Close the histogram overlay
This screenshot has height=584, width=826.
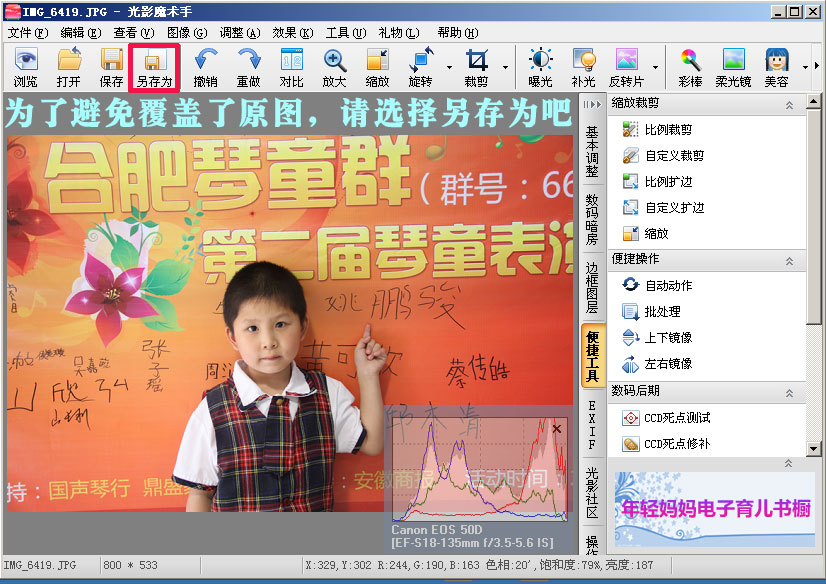557,429
